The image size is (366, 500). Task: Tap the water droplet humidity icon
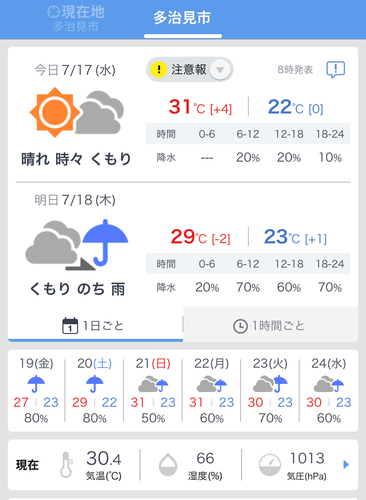point(168,464)
